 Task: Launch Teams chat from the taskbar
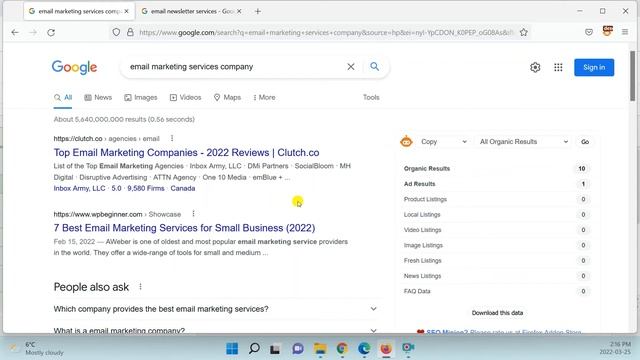tap(298, 349)
